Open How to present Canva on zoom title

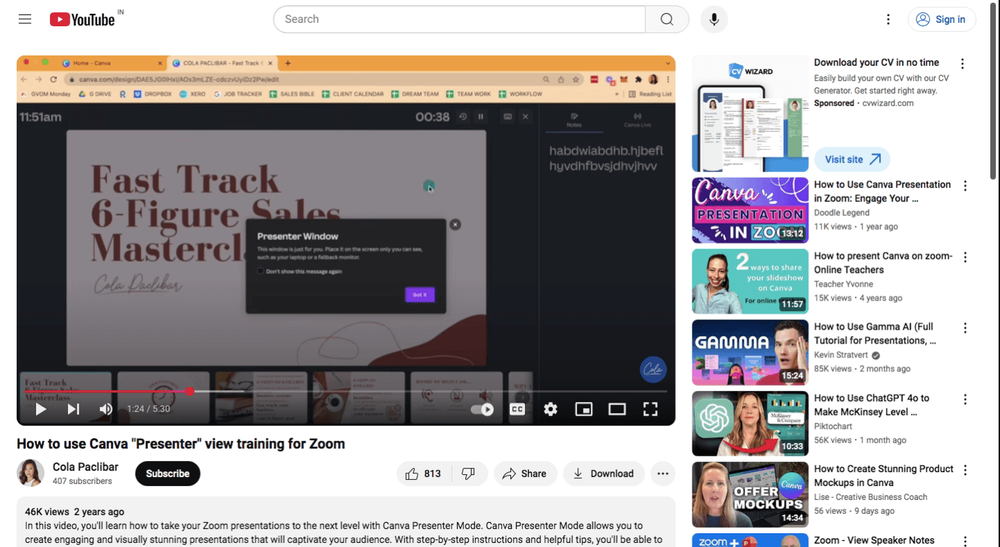coord(883,263)
